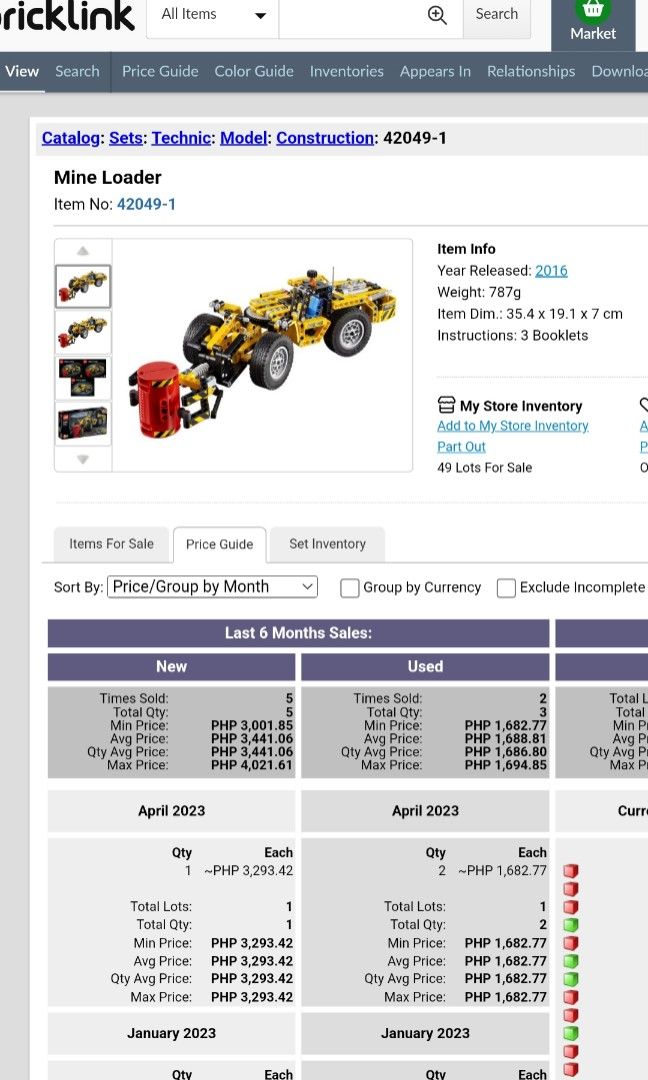Image resolution: width=648 pixels, height=1080 pixels.
Task: Switch to the Items For Sale tab
Action: point(111,544)
